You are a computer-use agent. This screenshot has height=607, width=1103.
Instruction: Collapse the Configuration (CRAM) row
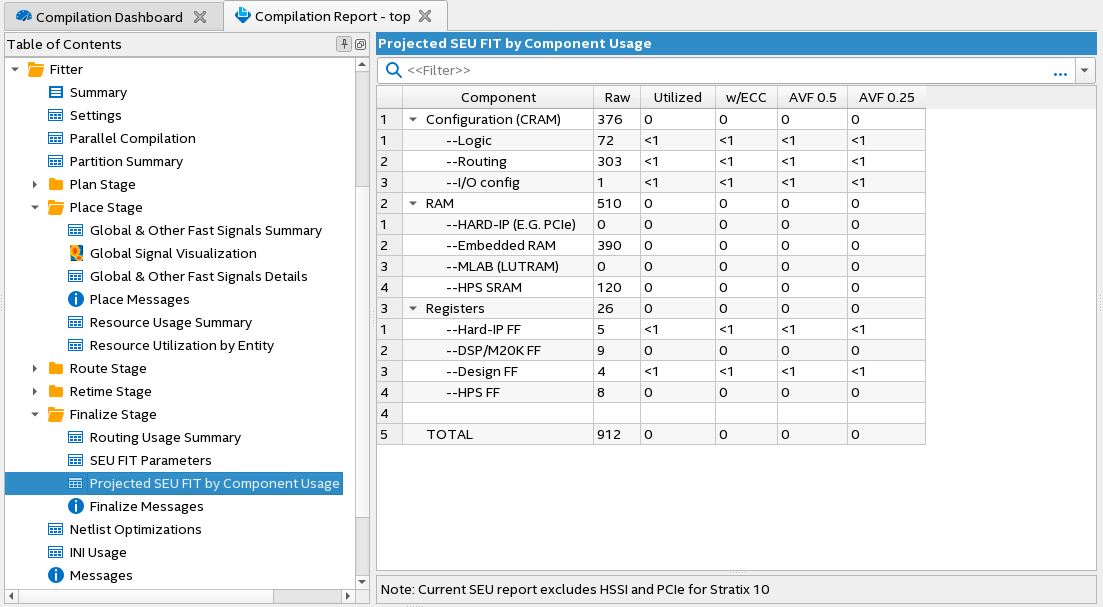tap(412, 119)
